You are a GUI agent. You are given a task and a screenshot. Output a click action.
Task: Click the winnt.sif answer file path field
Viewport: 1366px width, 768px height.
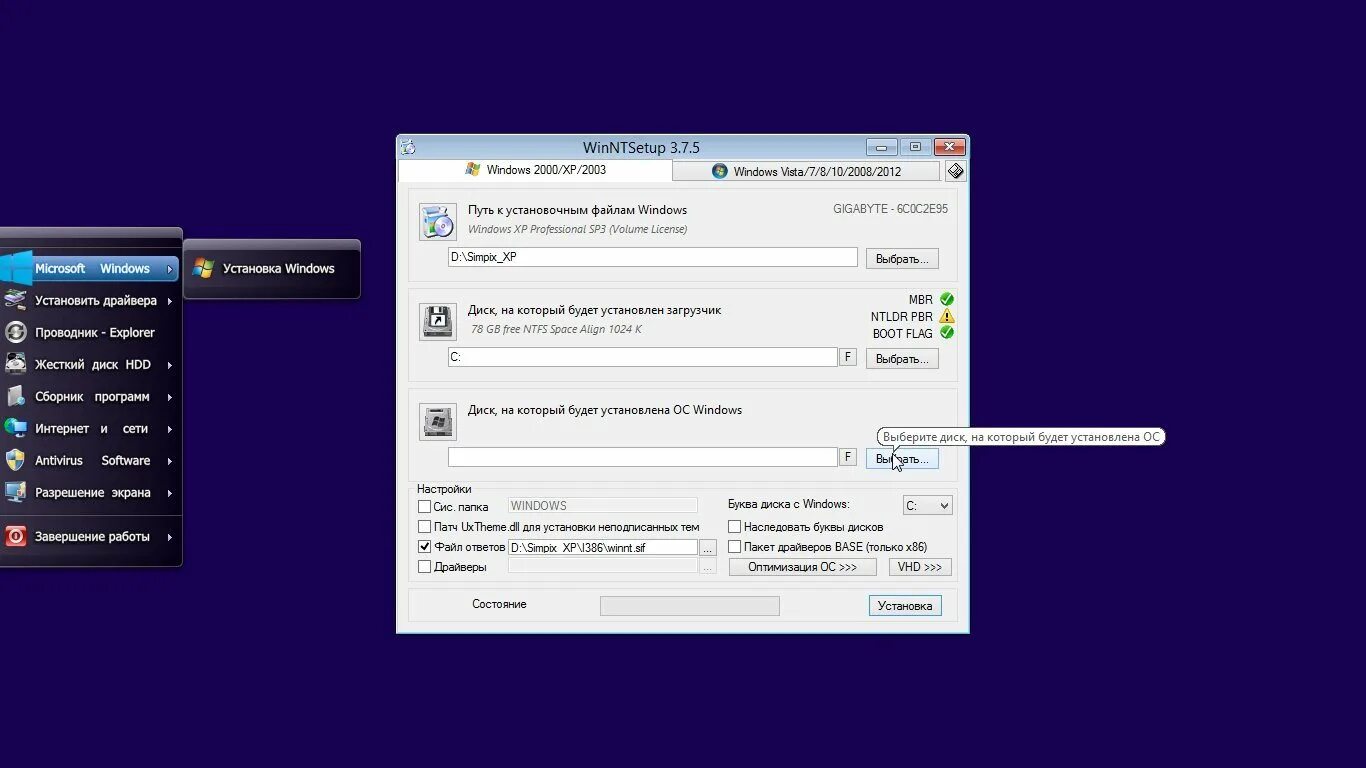[x=603, y=548]
